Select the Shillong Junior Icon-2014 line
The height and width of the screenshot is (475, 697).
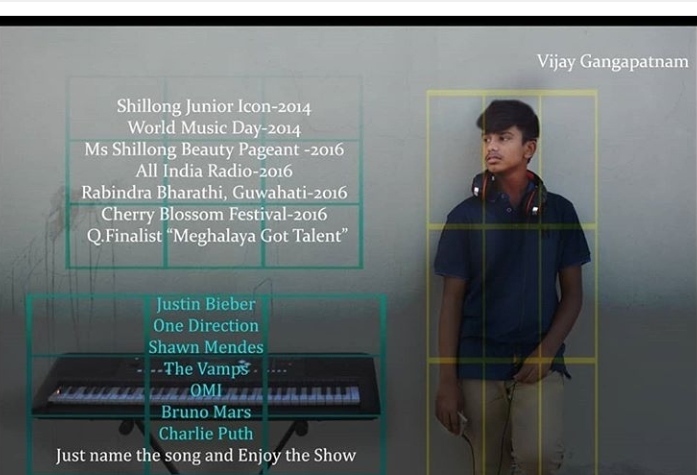click(214, 106)
